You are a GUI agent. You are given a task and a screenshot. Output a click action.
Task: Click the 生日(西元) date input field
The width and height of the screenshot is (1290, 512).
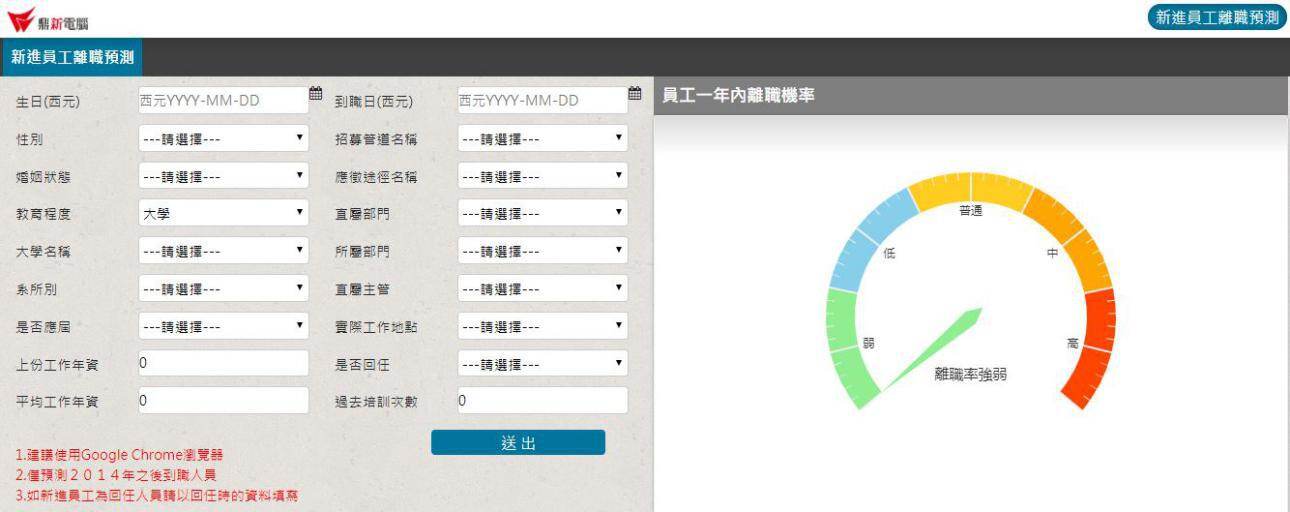(220, 100)
